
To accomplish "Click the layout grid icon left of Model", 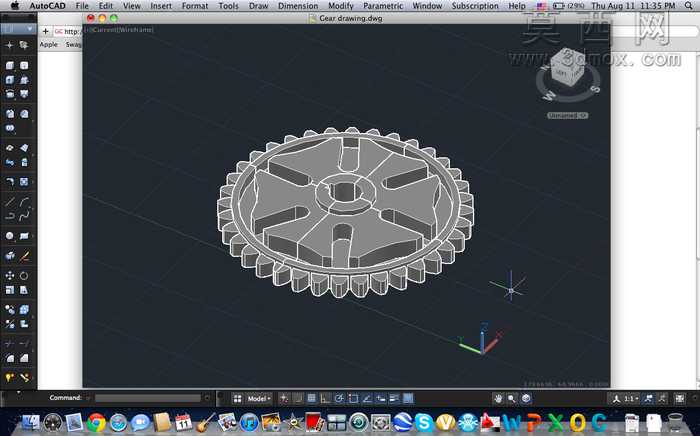I will tap(237, 399).
